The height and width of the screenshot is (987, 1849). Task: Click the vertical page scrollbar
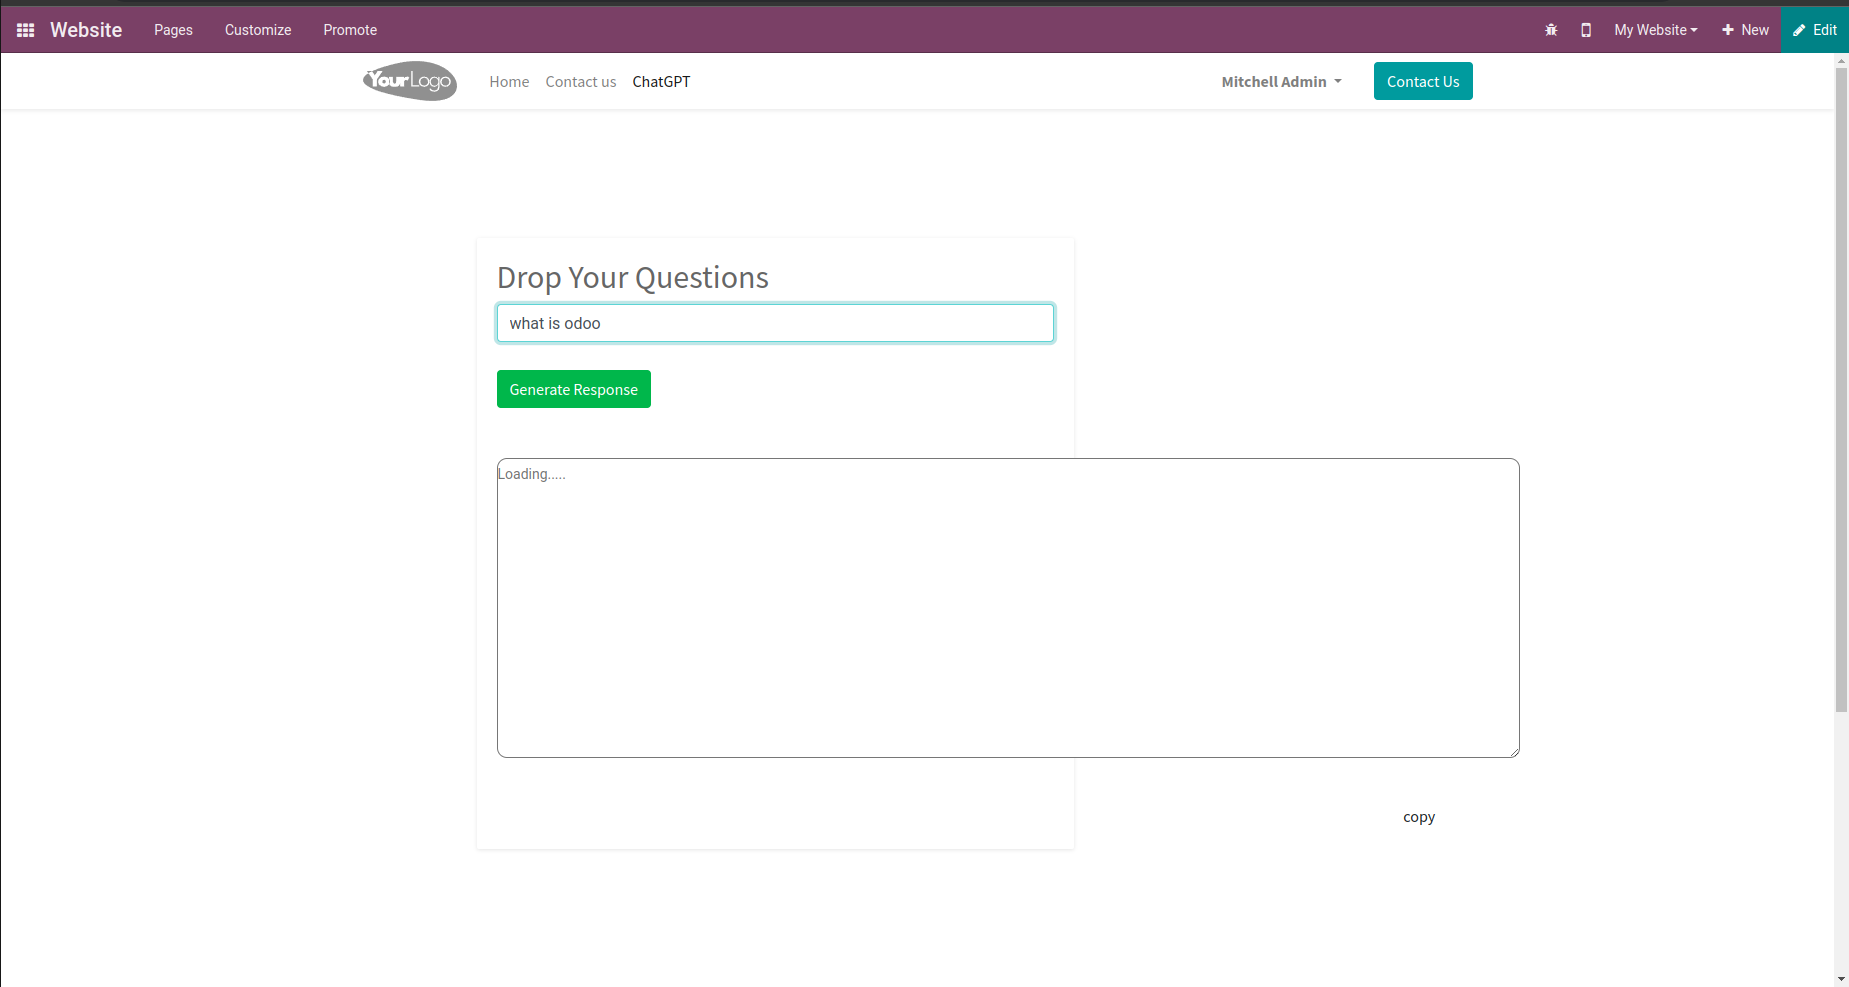(x=1841, y=390)
